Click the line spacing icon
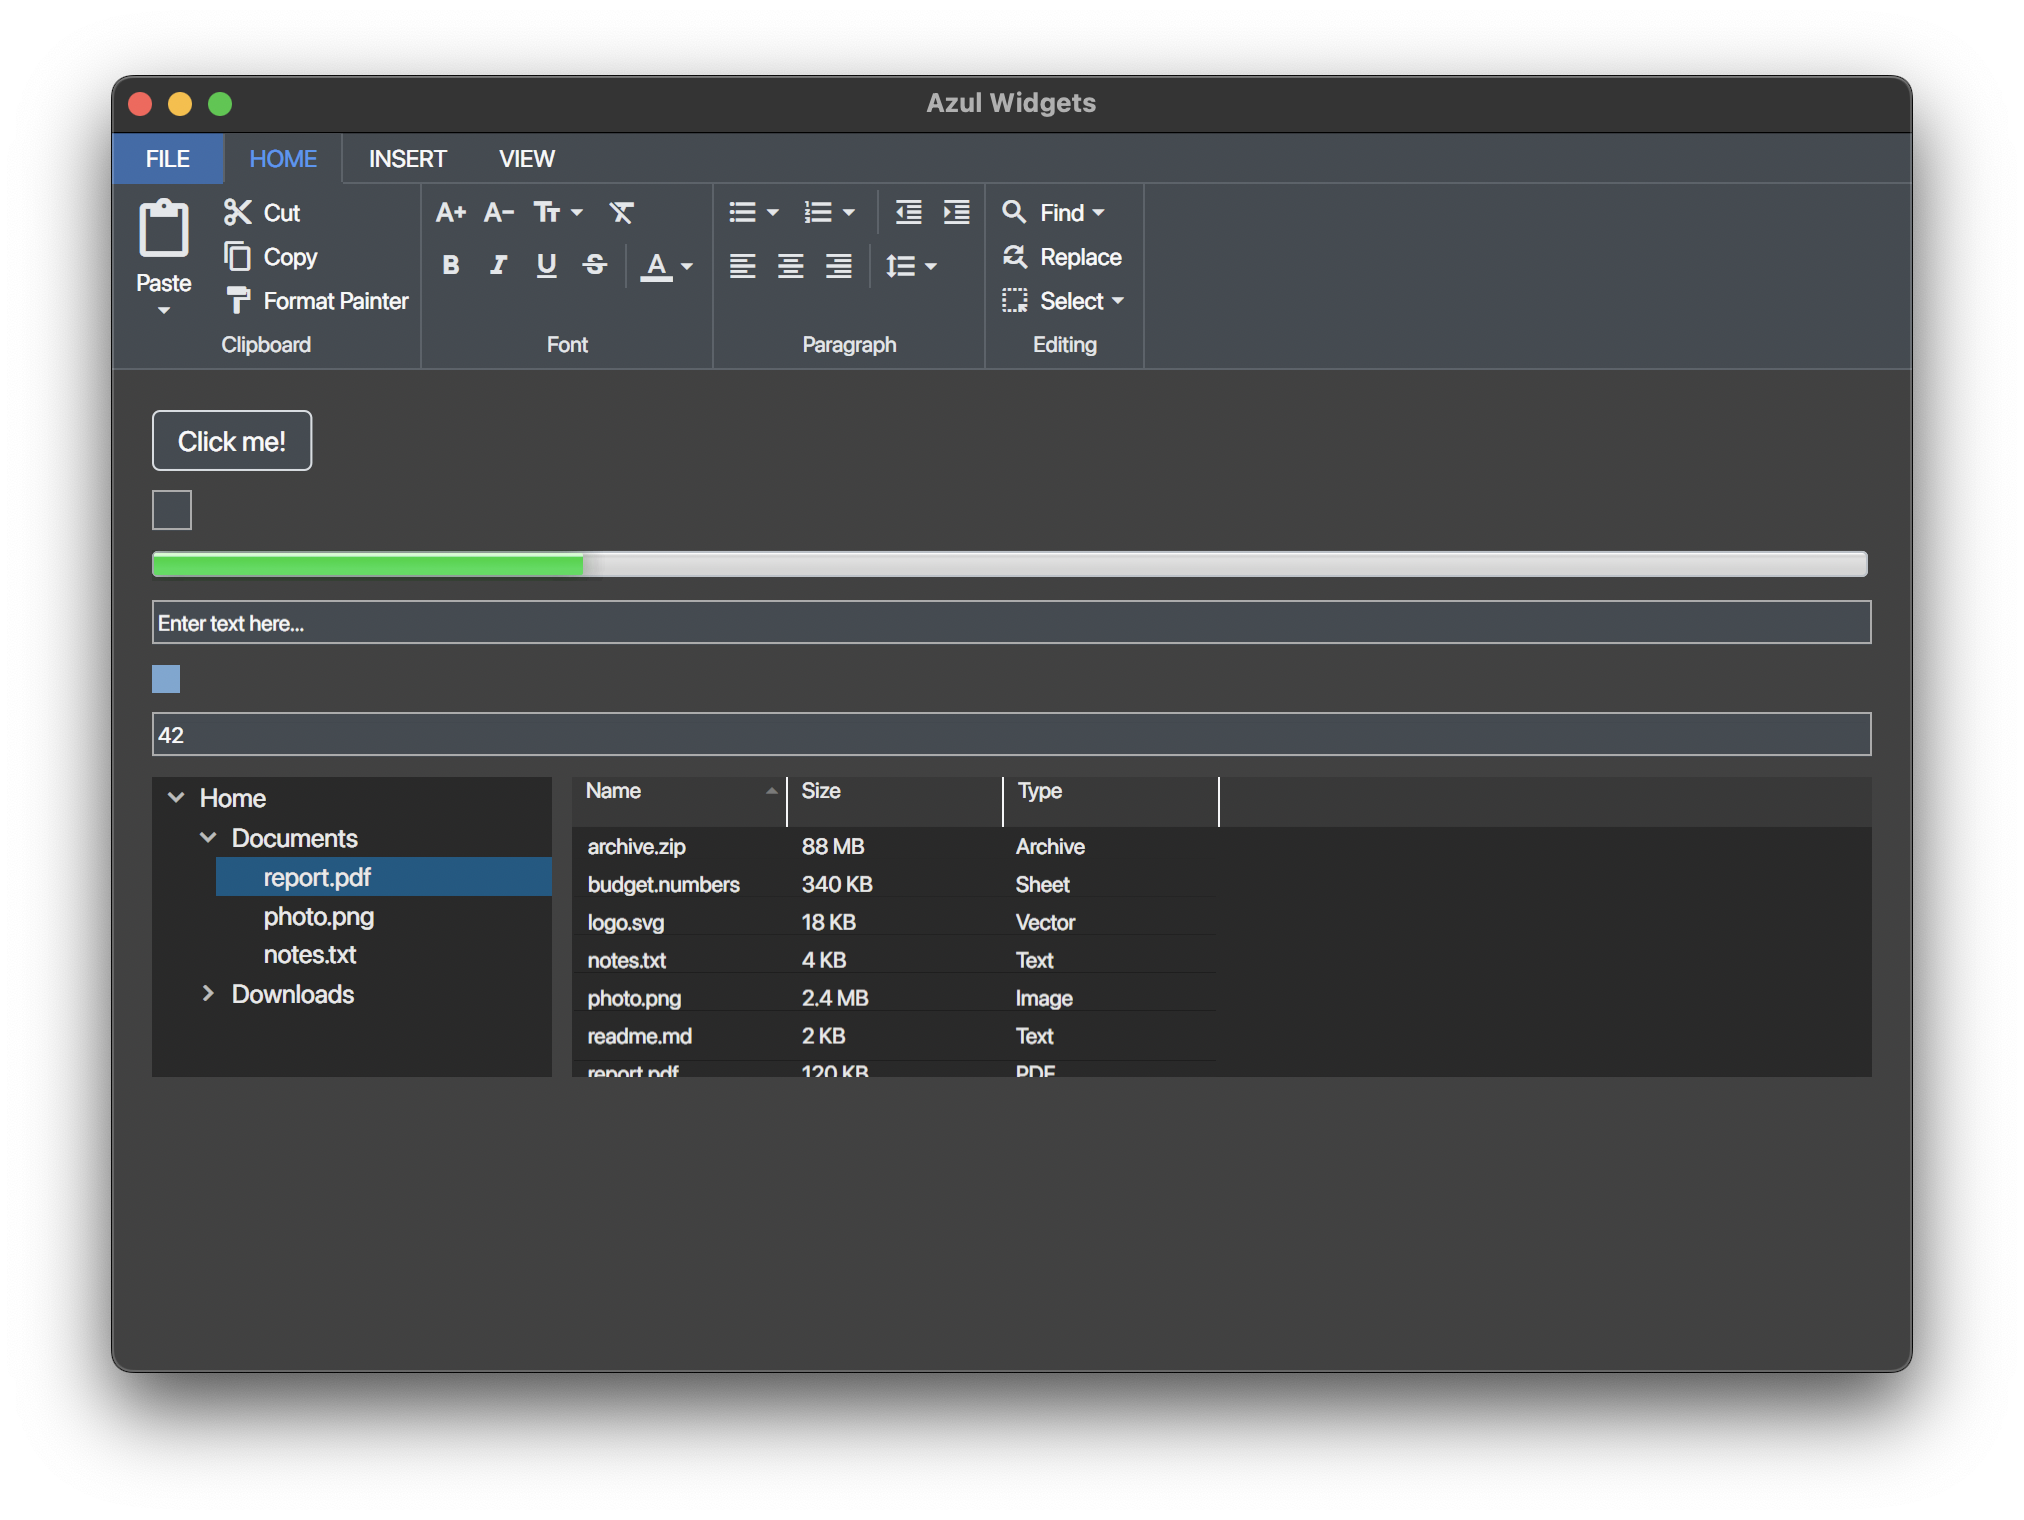Image resolution: width=2024 pixels, height=1520 pixels. point(900,266)
